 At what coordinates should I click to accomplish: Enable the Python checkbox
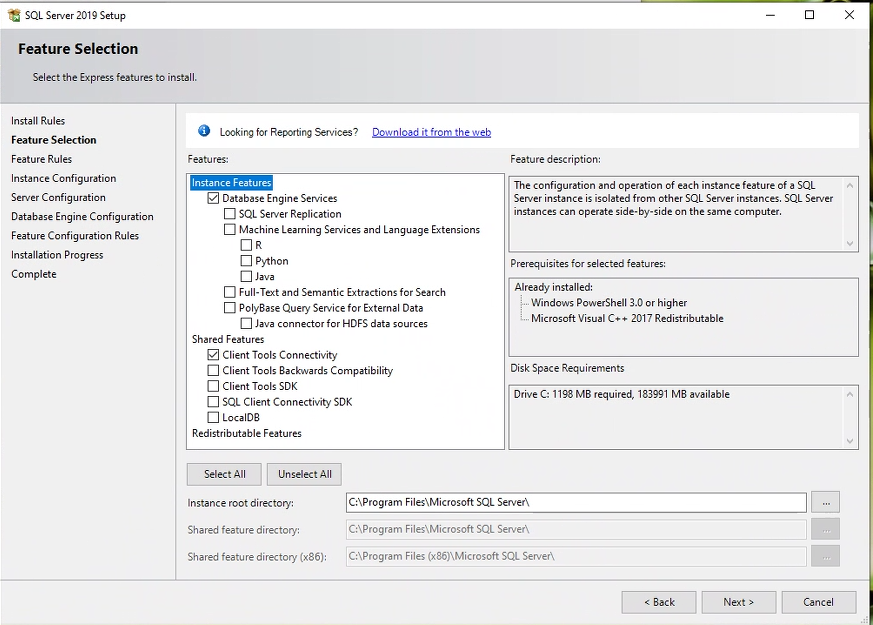pyautogui.click(x=246, y=260)
